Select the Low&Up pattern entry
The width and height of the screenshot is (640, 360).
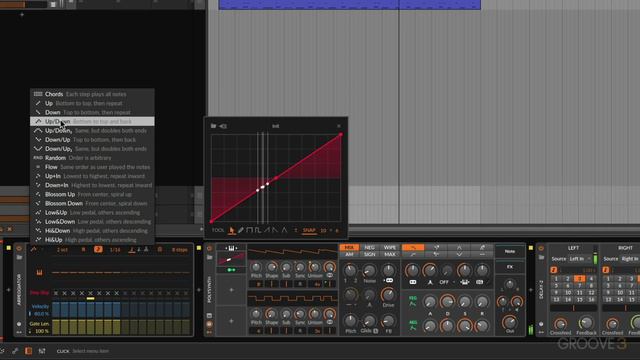(x=92, y=212)
